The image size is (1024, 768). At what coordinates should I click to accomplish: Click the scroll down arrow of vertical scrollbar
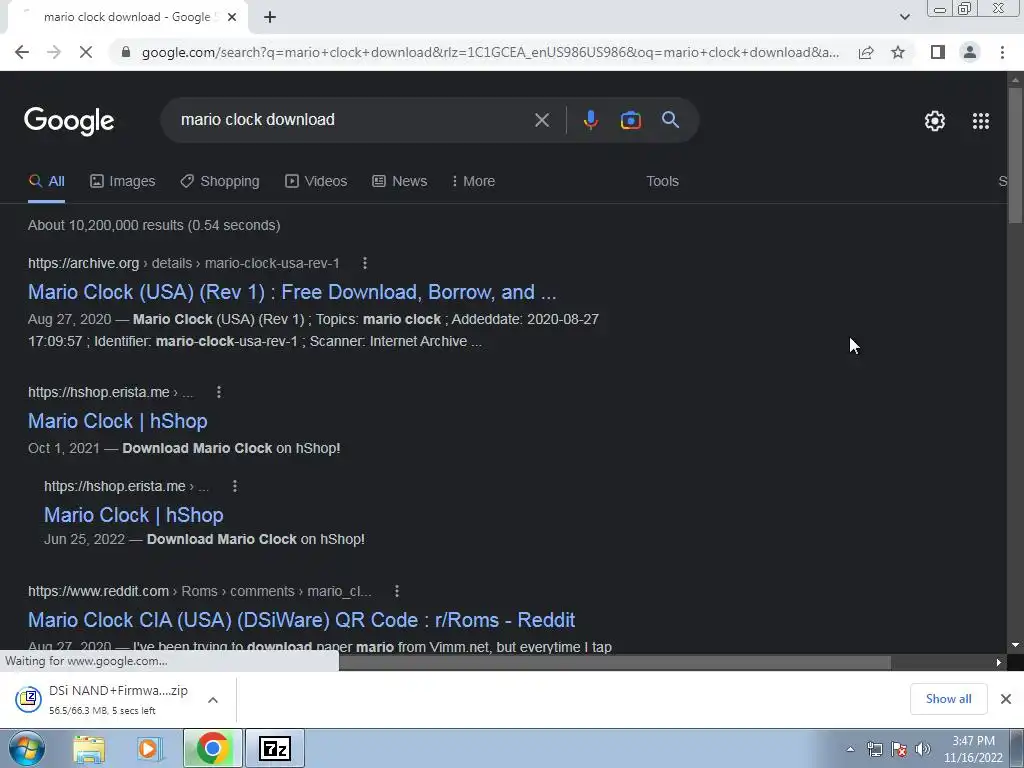(1015, 645)
